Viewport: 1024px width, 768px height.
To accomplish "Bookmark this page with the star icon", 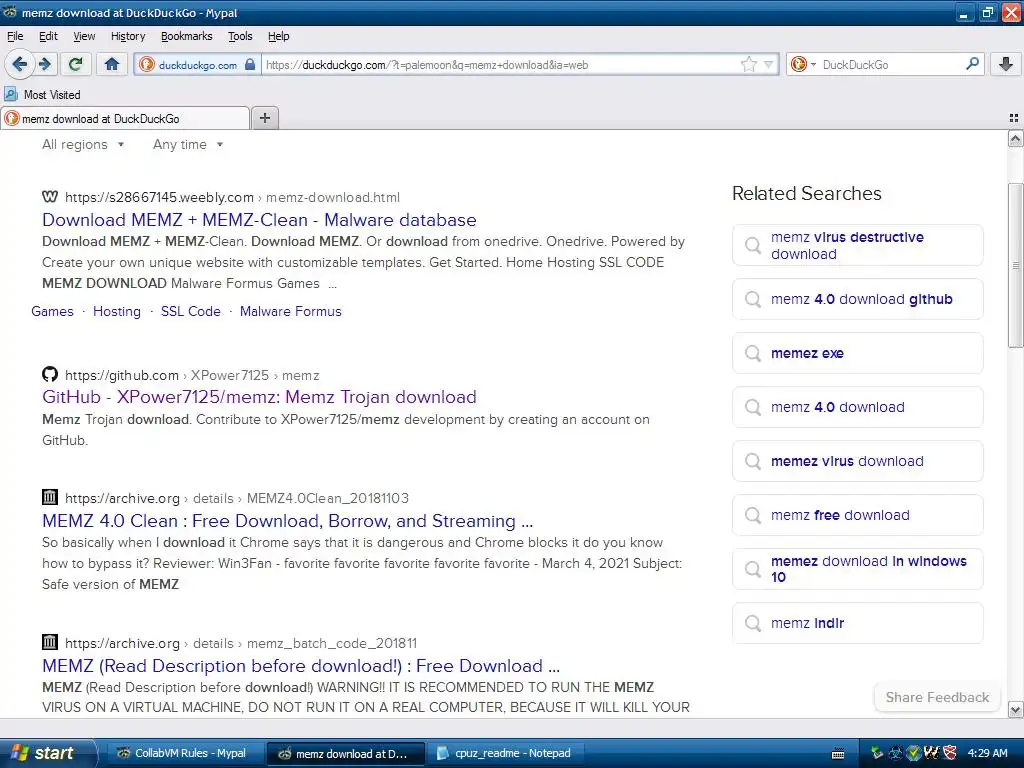I will click(748, 64).
